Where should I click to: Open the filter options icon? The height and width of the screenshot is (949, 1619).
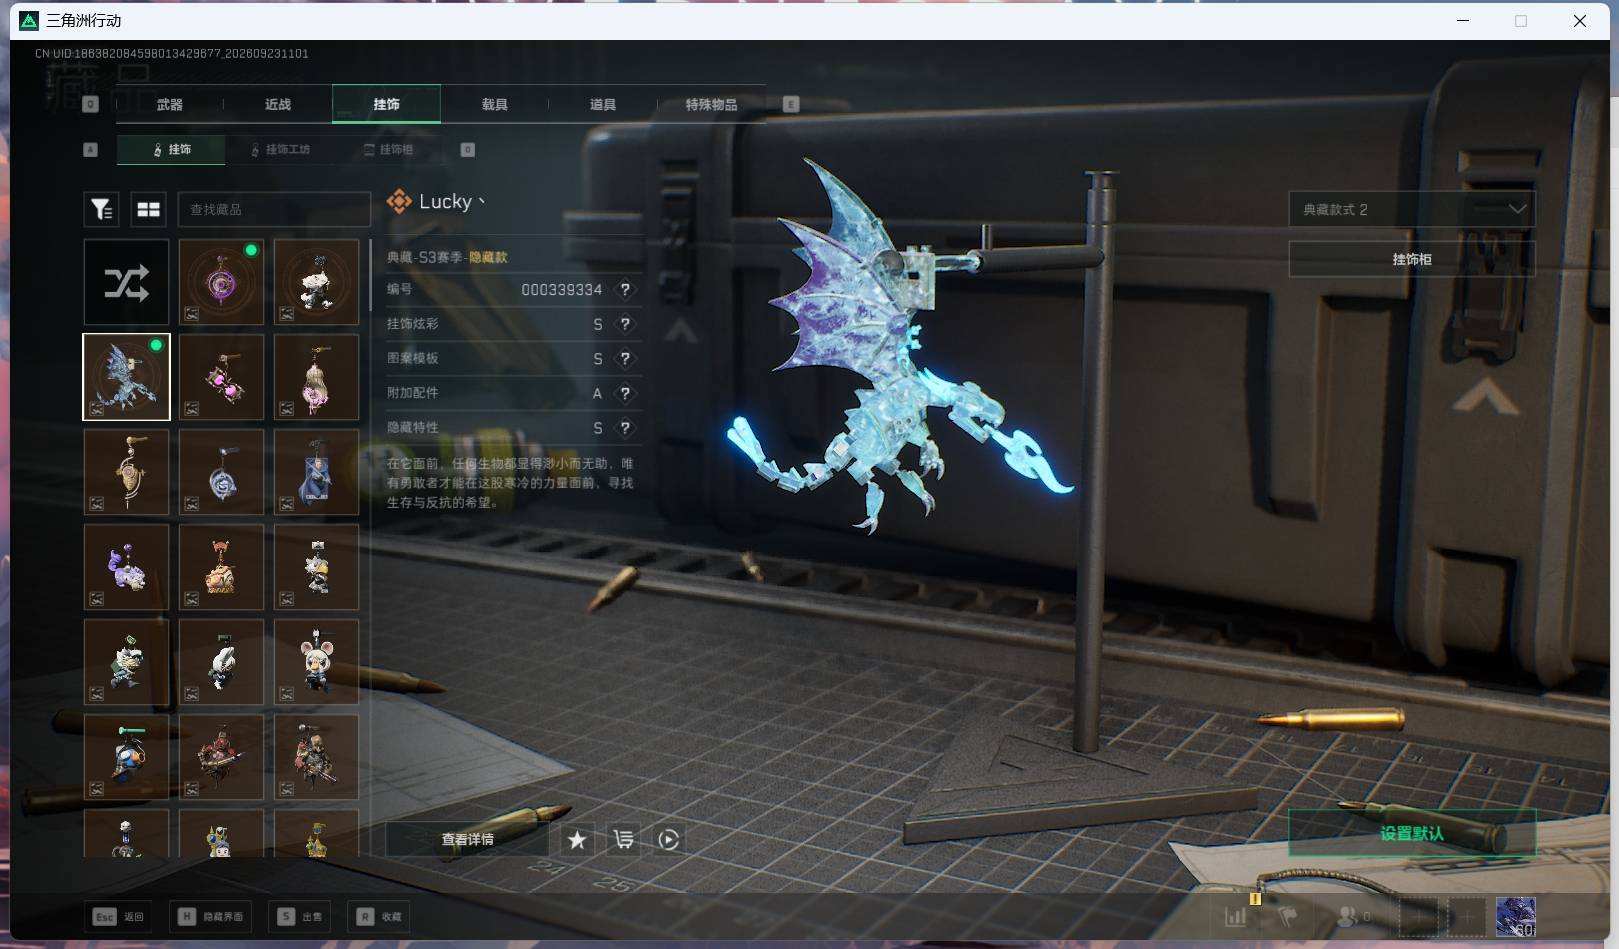click(101, 209)
